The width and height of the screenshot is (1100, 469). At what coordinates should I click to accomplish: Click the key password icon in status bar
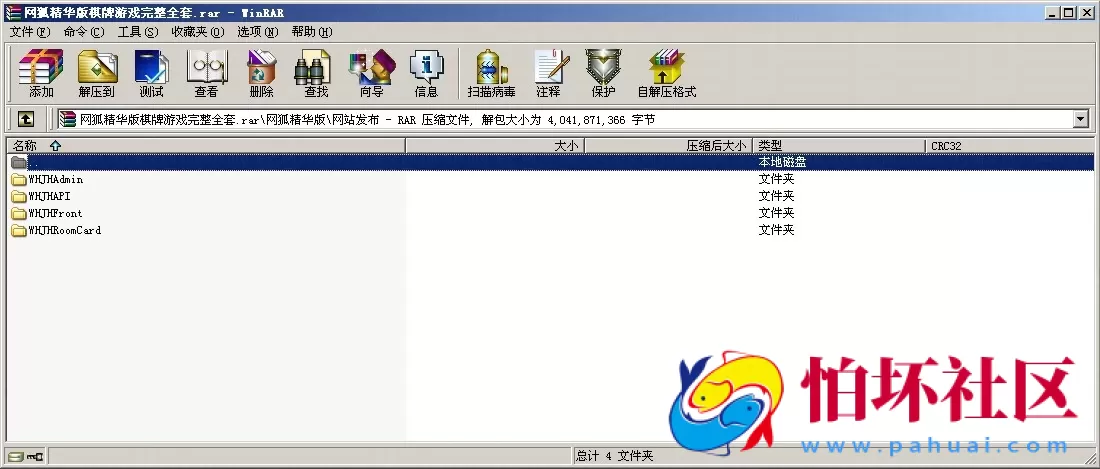click(34, 456)
